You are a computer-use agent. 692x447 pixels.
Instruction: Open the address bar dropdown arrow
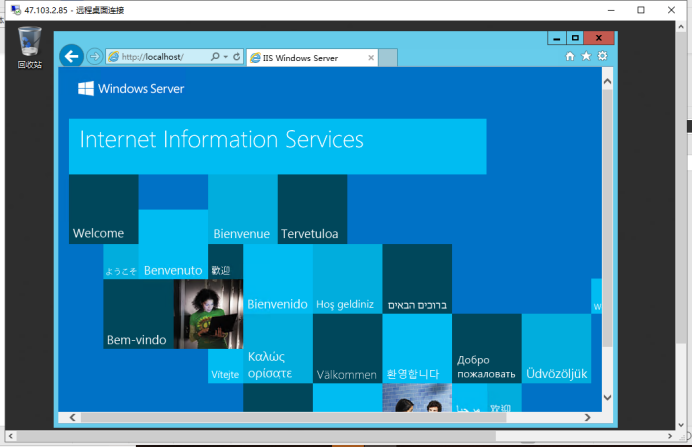[226, 57]
